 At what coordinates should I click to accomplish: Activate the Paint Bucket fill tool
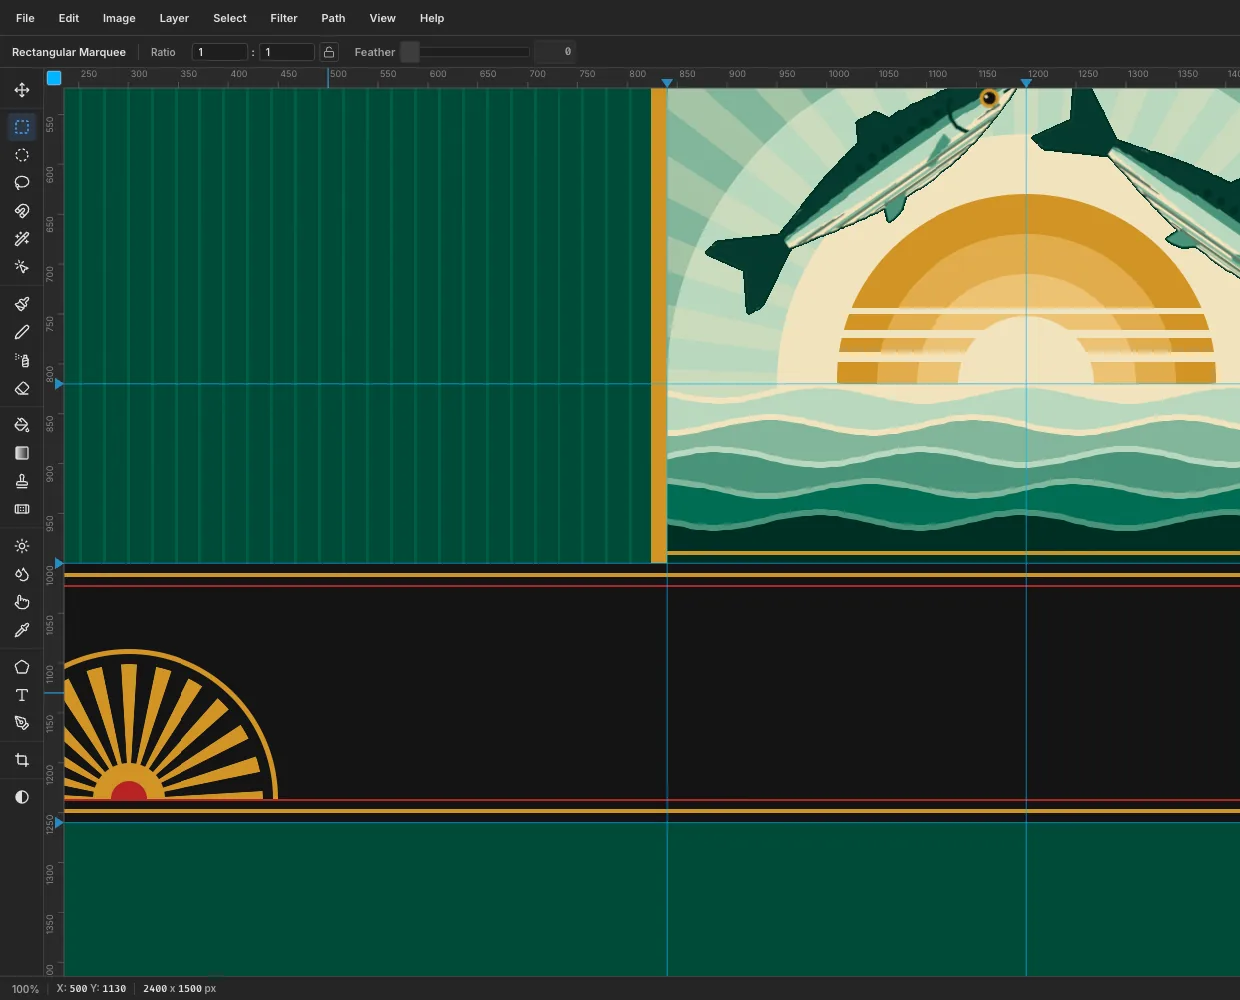pyautogui.click(x=22, y=425)
